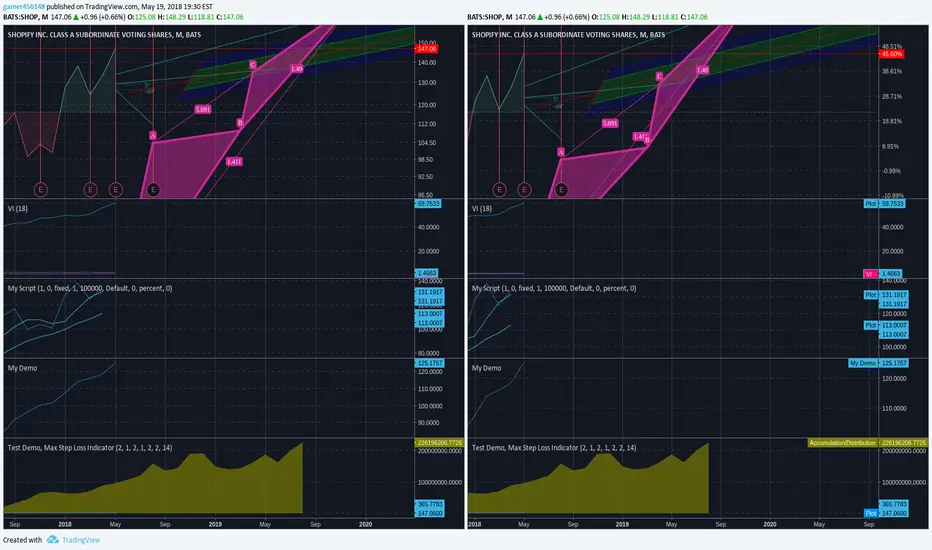Select pink point label B in left chart
Screen dimensions: 932x550
(x=240, y=122)
